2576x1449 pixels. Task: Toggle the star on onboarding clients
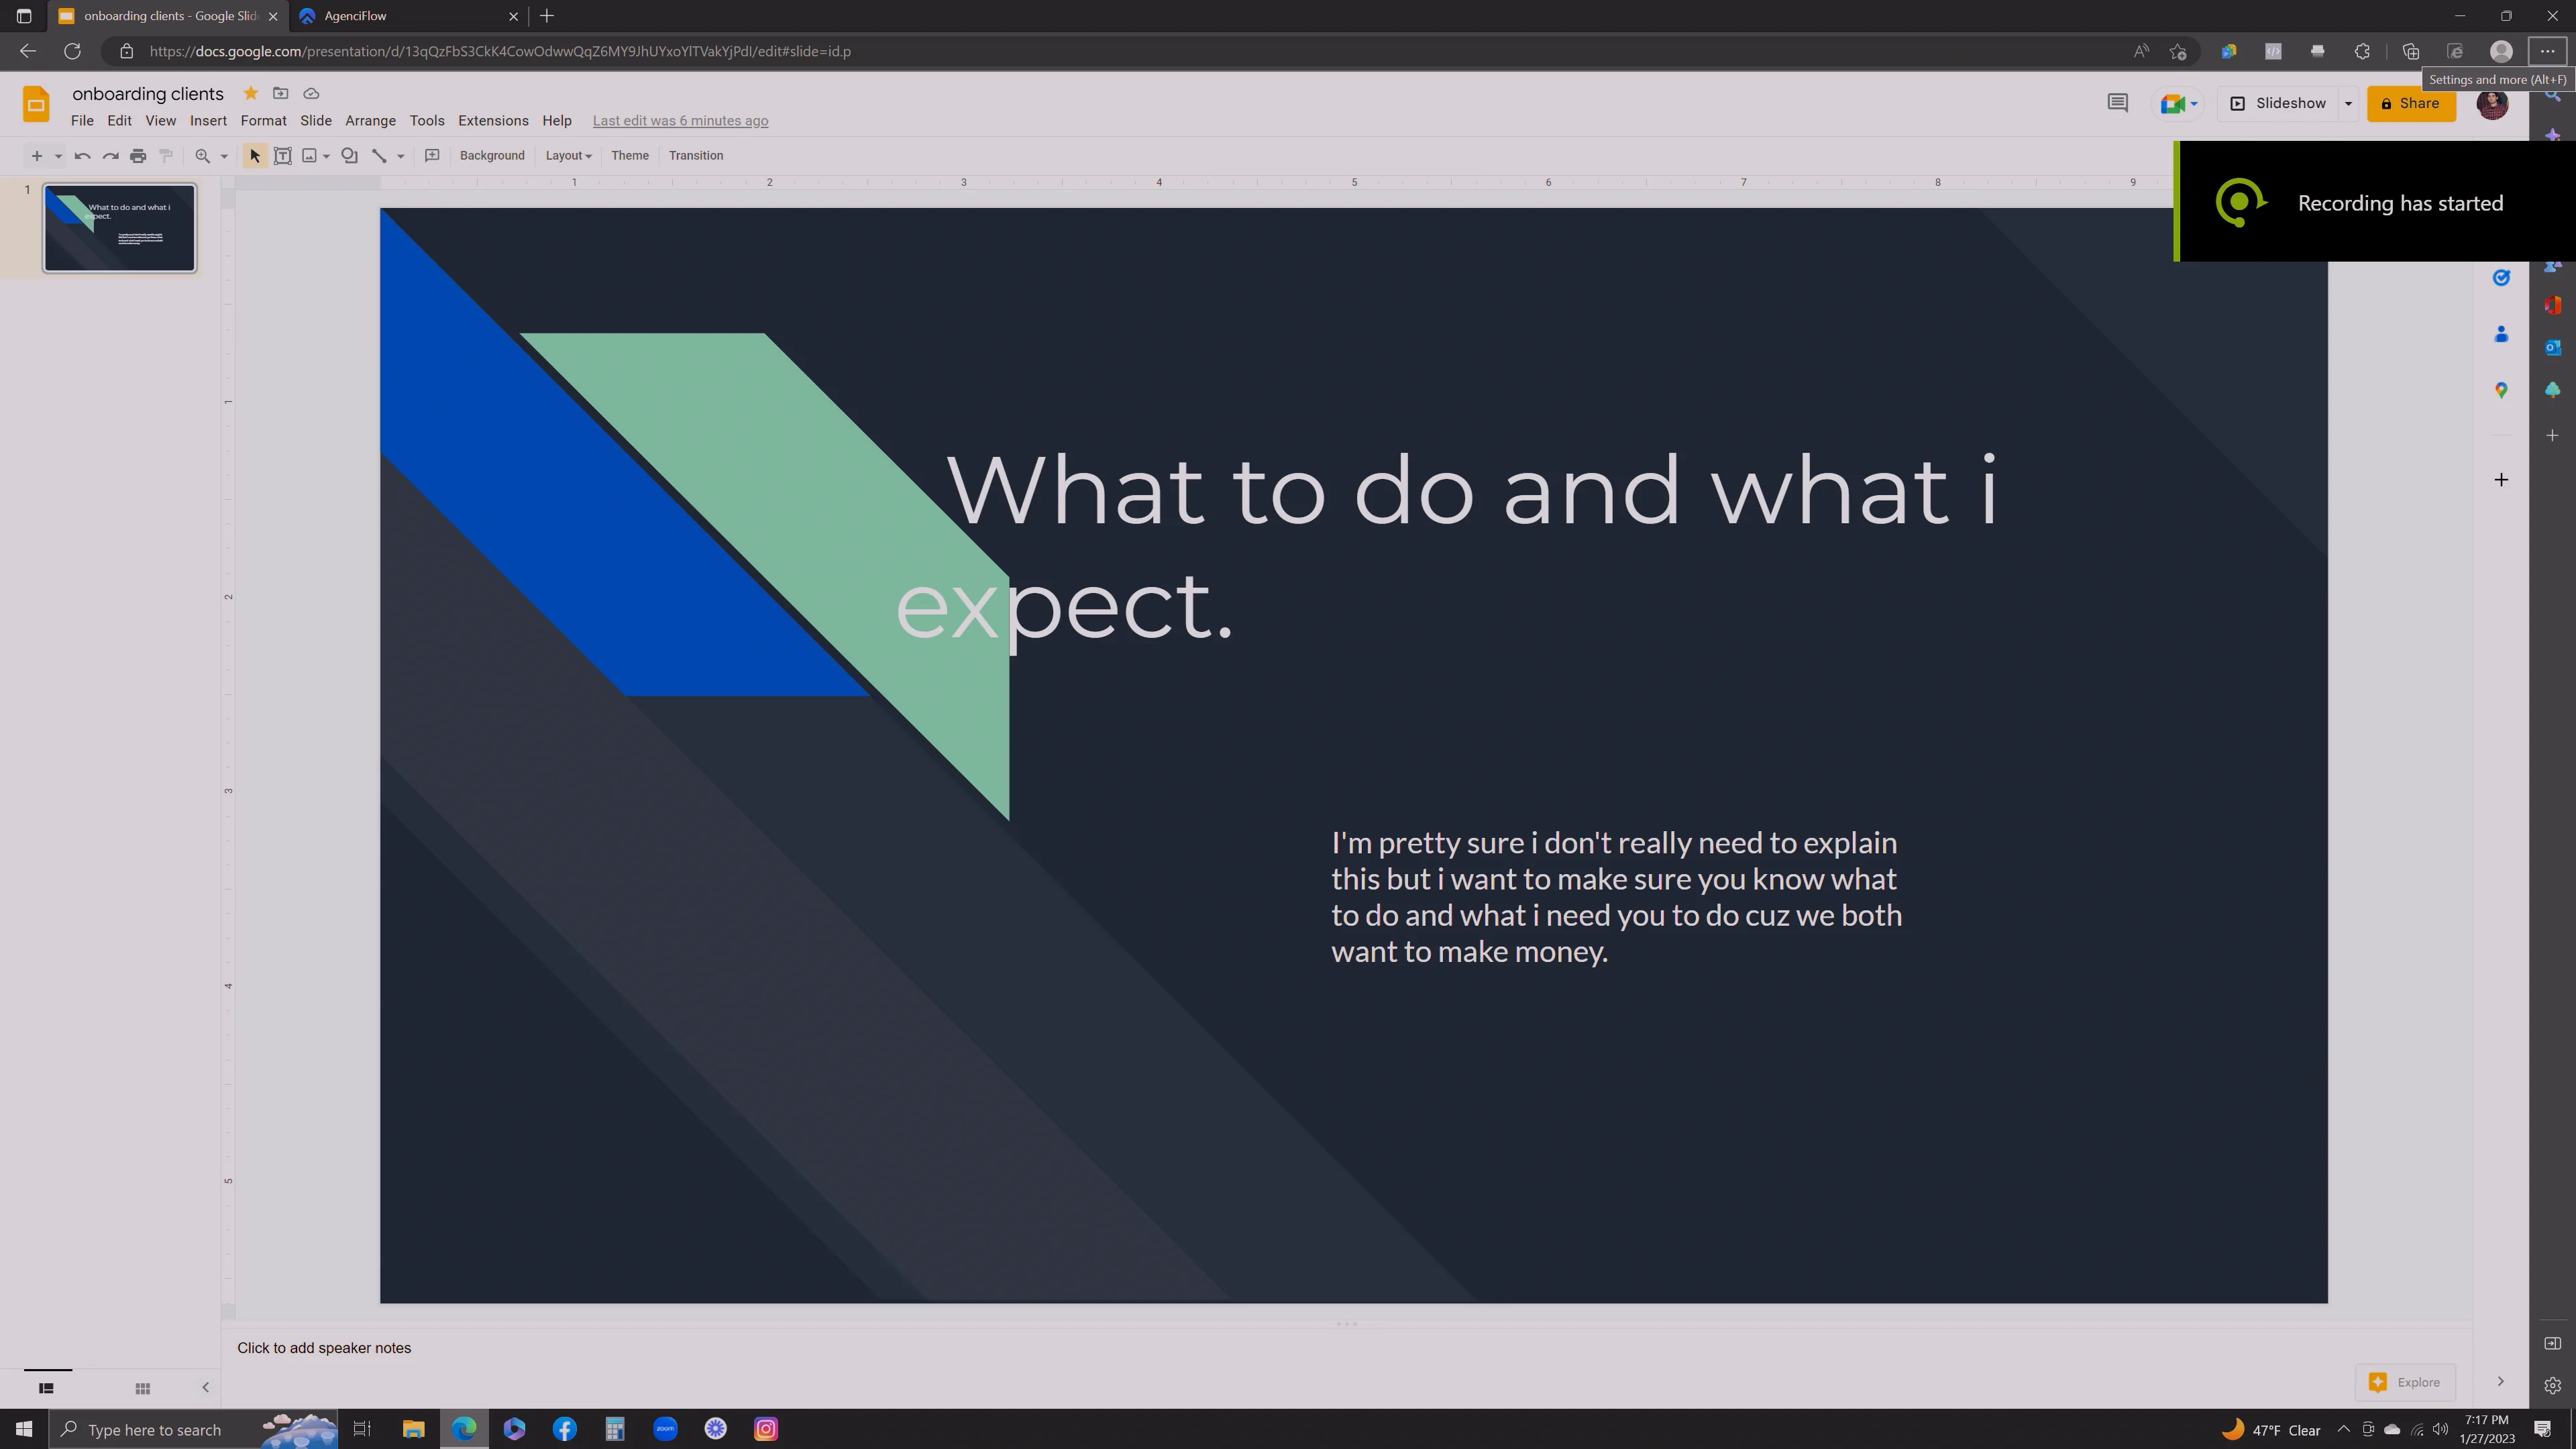pyautogui.click(x=251, y=93)
